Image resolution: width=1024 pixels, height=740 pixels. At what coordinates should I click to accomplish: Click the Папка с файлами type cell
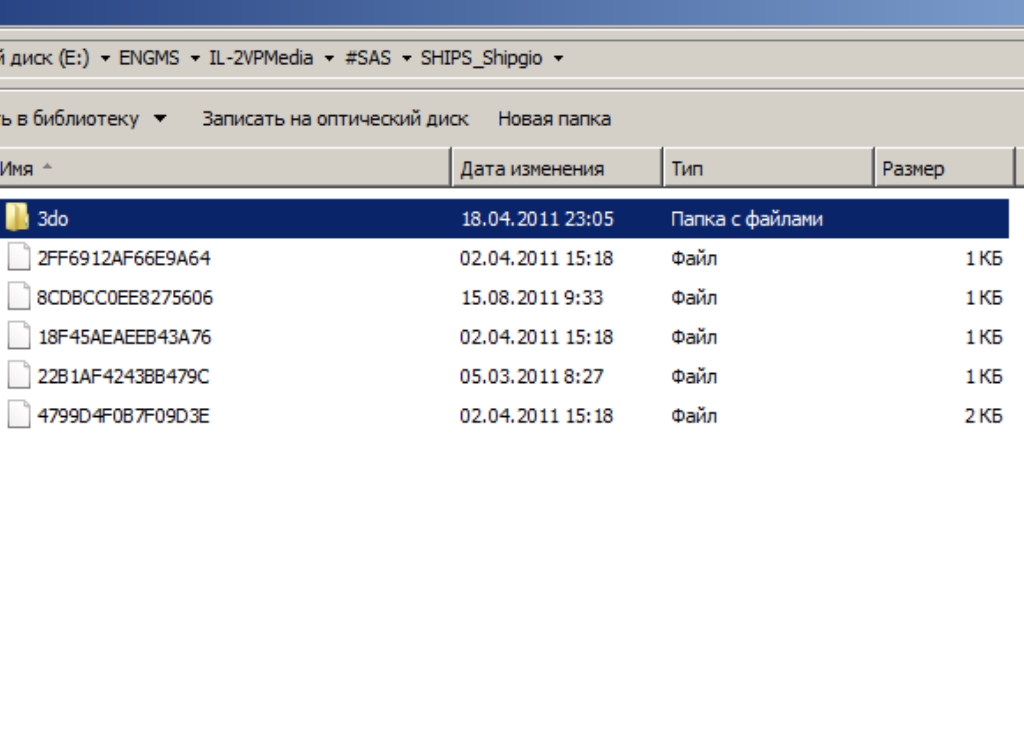tap(746, 219)
